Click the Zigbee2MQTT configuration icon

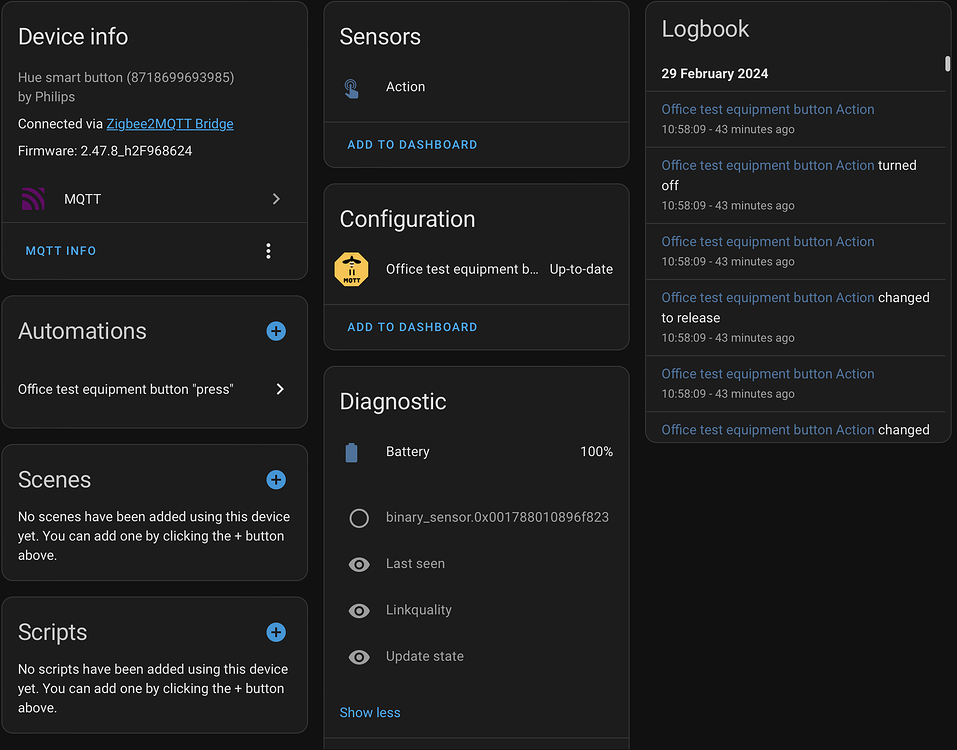pyautogui.click(x=353, y=269)
